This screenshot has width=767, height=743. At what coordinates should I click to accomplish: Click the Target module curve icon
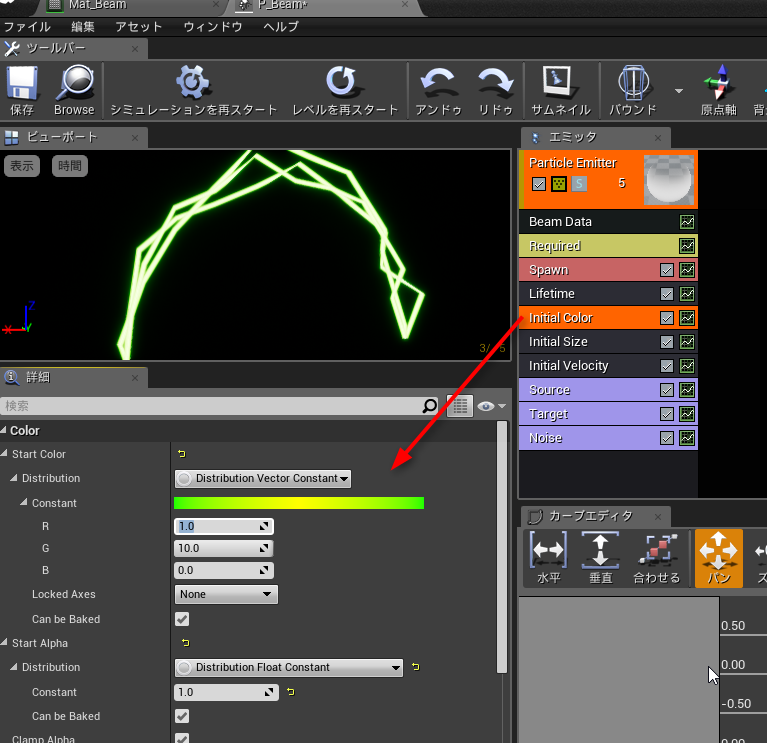point(687,414)
